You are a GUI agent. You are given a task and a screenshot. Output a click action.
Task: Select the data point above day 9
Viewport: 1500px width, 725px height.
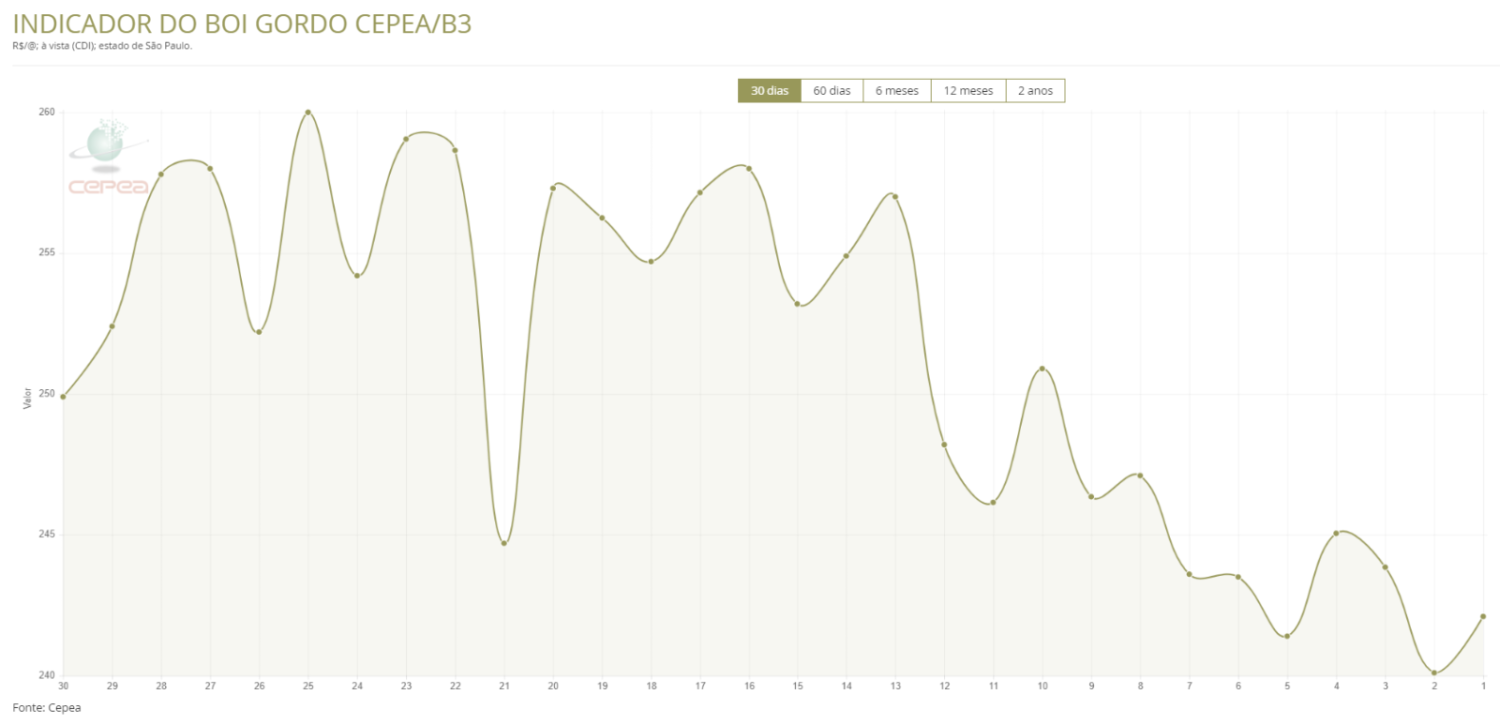1091,497
